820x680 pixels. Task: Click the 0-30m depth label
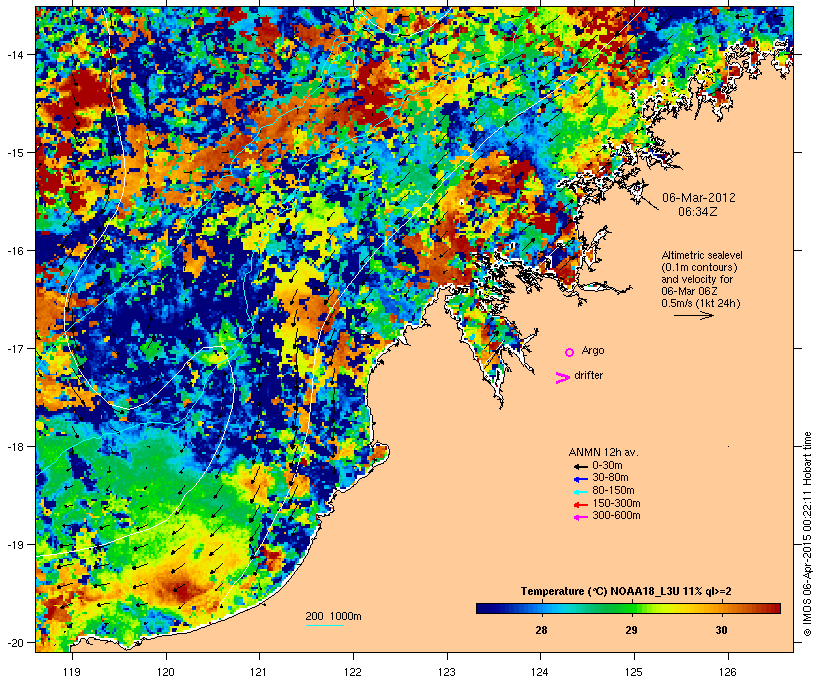click(x=607, y=466)
